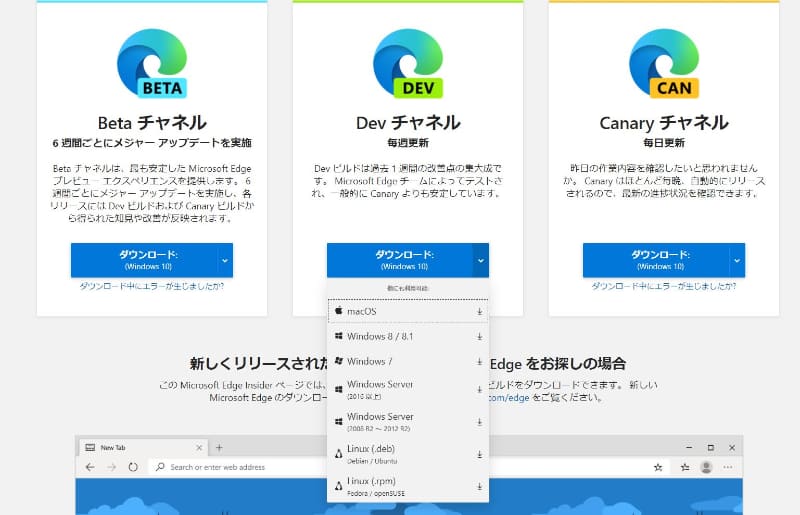
Task: Click the profile avatar icon in the illustration
Action: click(706, 467)
